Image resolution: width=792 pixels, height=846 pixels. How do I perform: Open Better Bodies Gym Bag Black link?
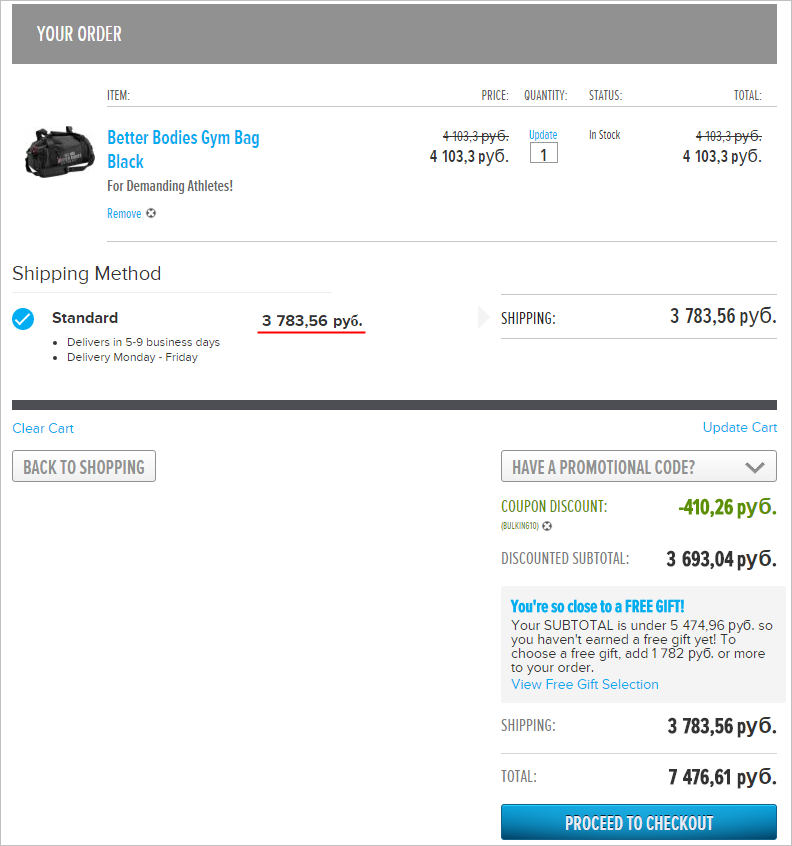183,149
